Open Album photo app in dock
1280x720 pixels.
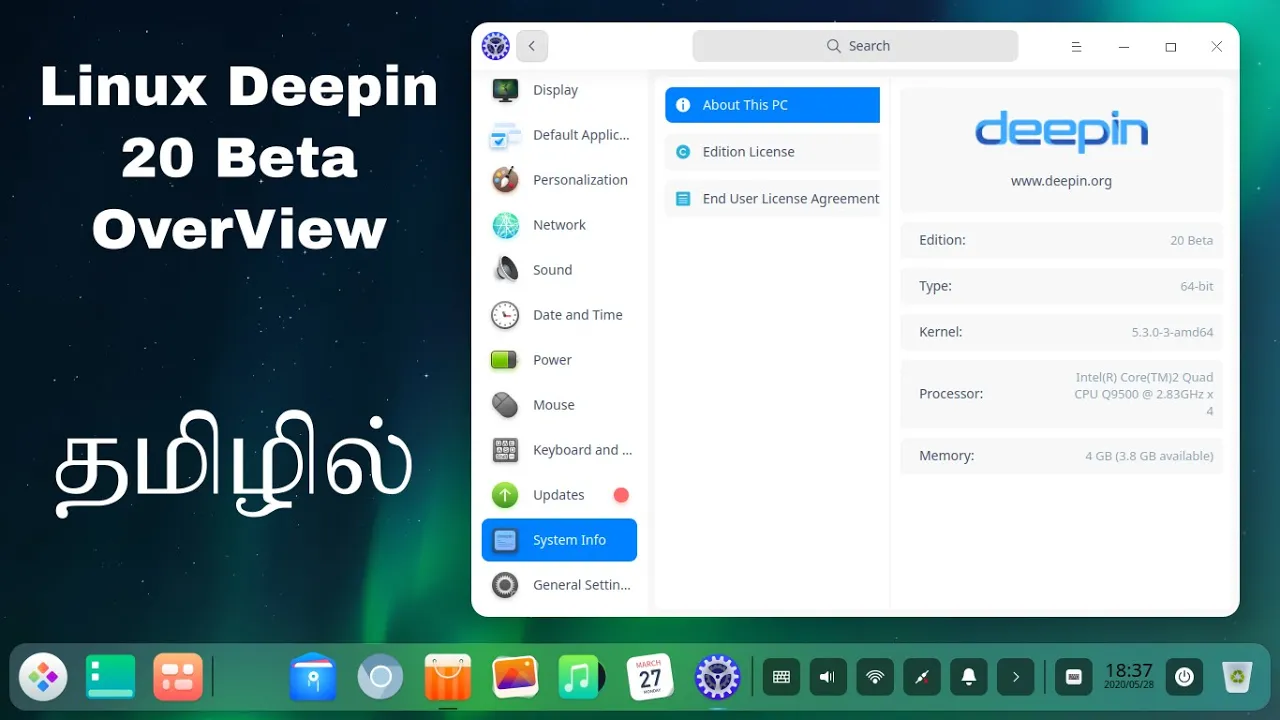pos(516,677)
